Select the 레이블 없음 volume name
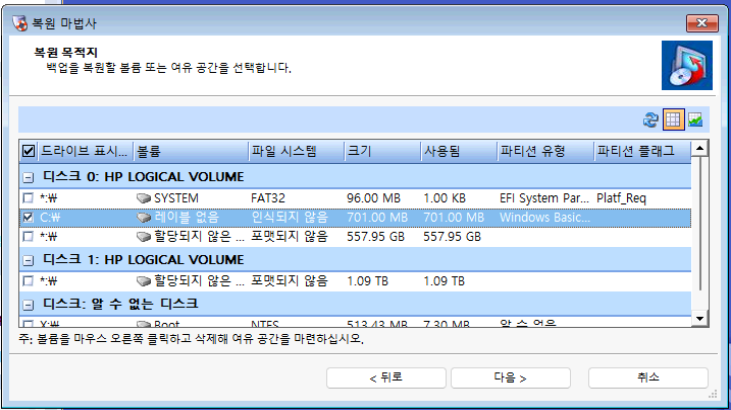This screenshot has height=410, width=731. [x=186, y=217]
